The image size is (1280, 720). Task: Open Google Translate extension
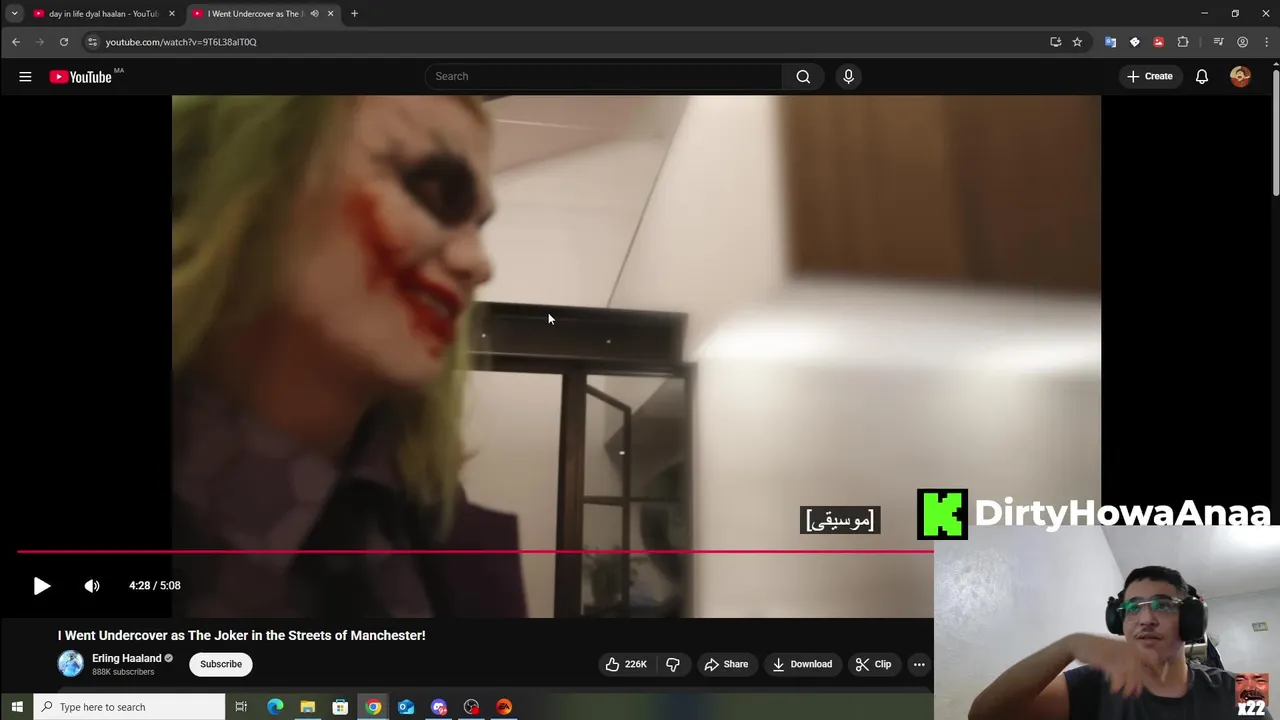click(x=1110, y=42)
